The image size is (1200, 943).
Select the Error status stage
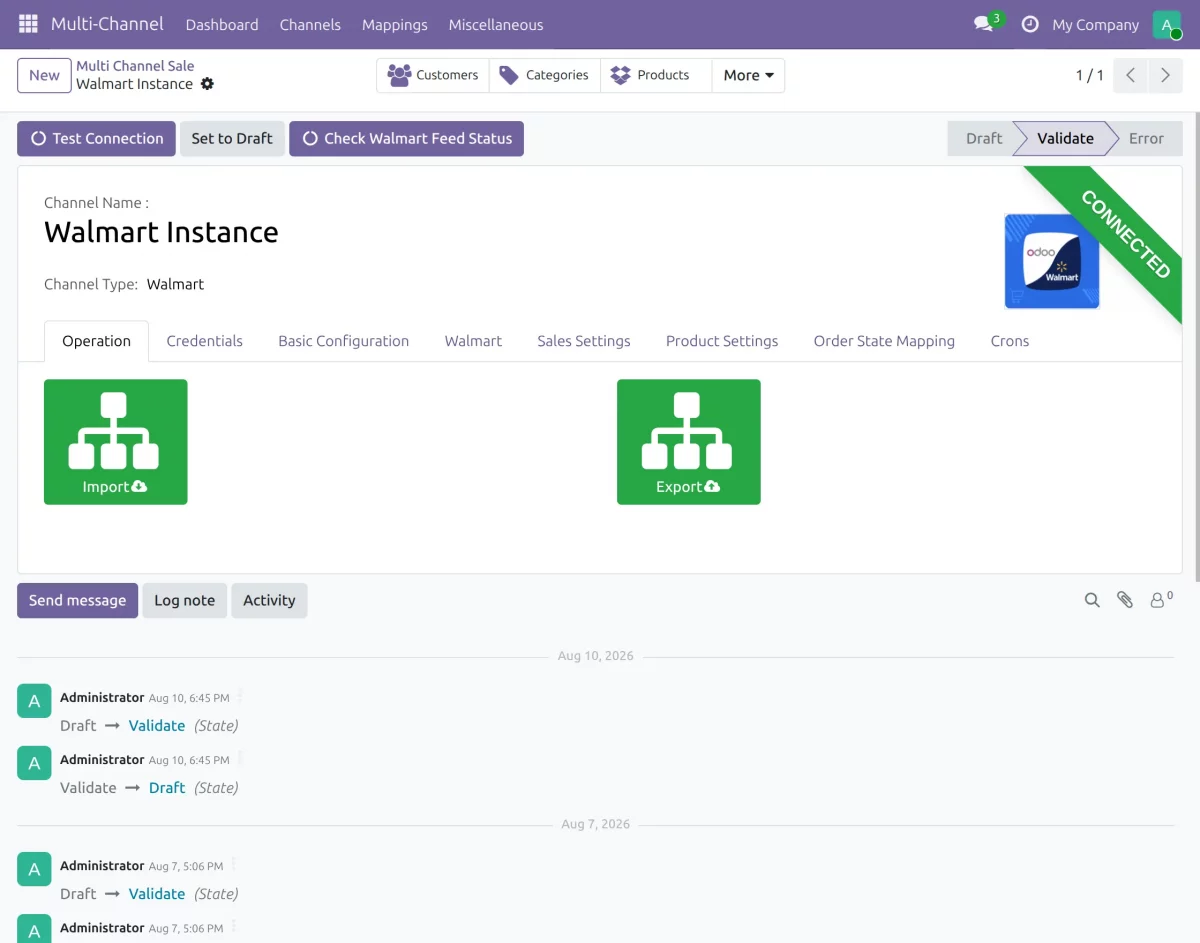[x=1146, y=138]
